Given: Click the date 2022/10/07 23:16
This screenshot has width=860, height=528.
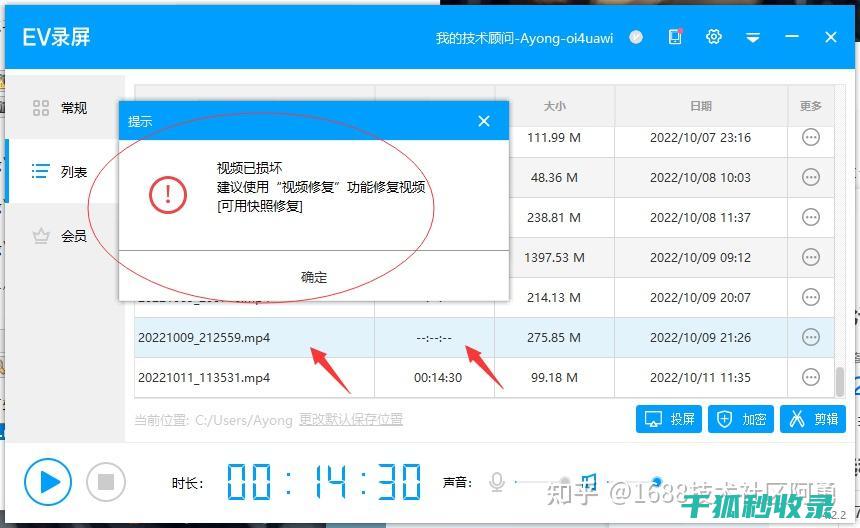Looking at the screenshot, I should point(700,138).
